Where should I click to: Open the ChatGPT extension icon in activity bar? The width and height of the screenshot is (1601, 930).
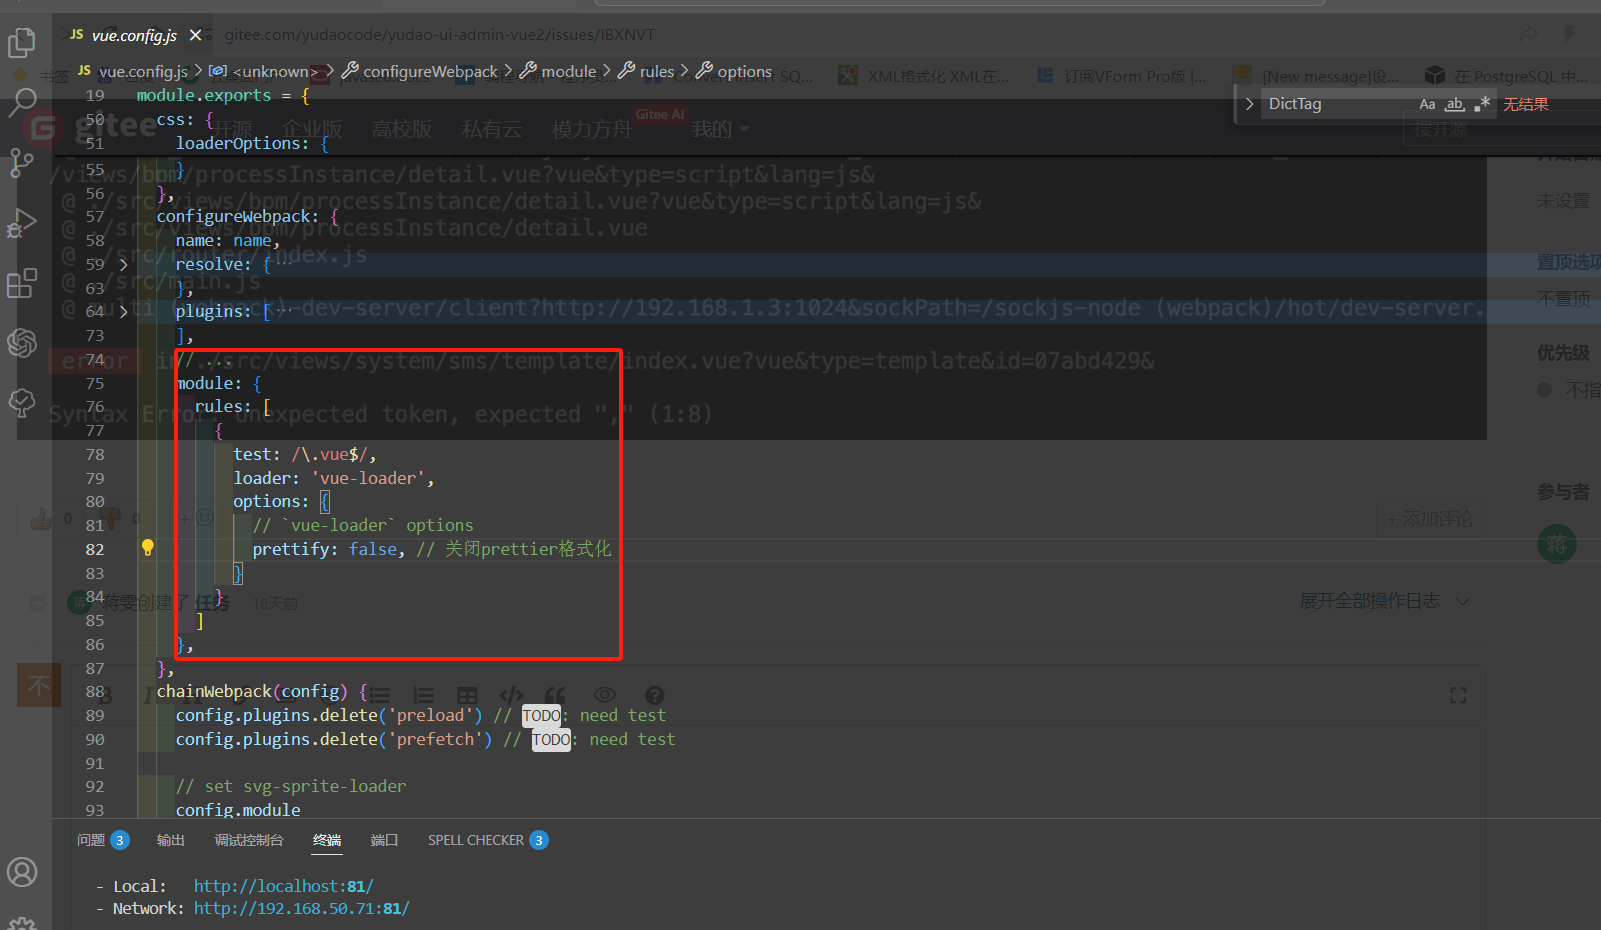[x=21, y=343]
